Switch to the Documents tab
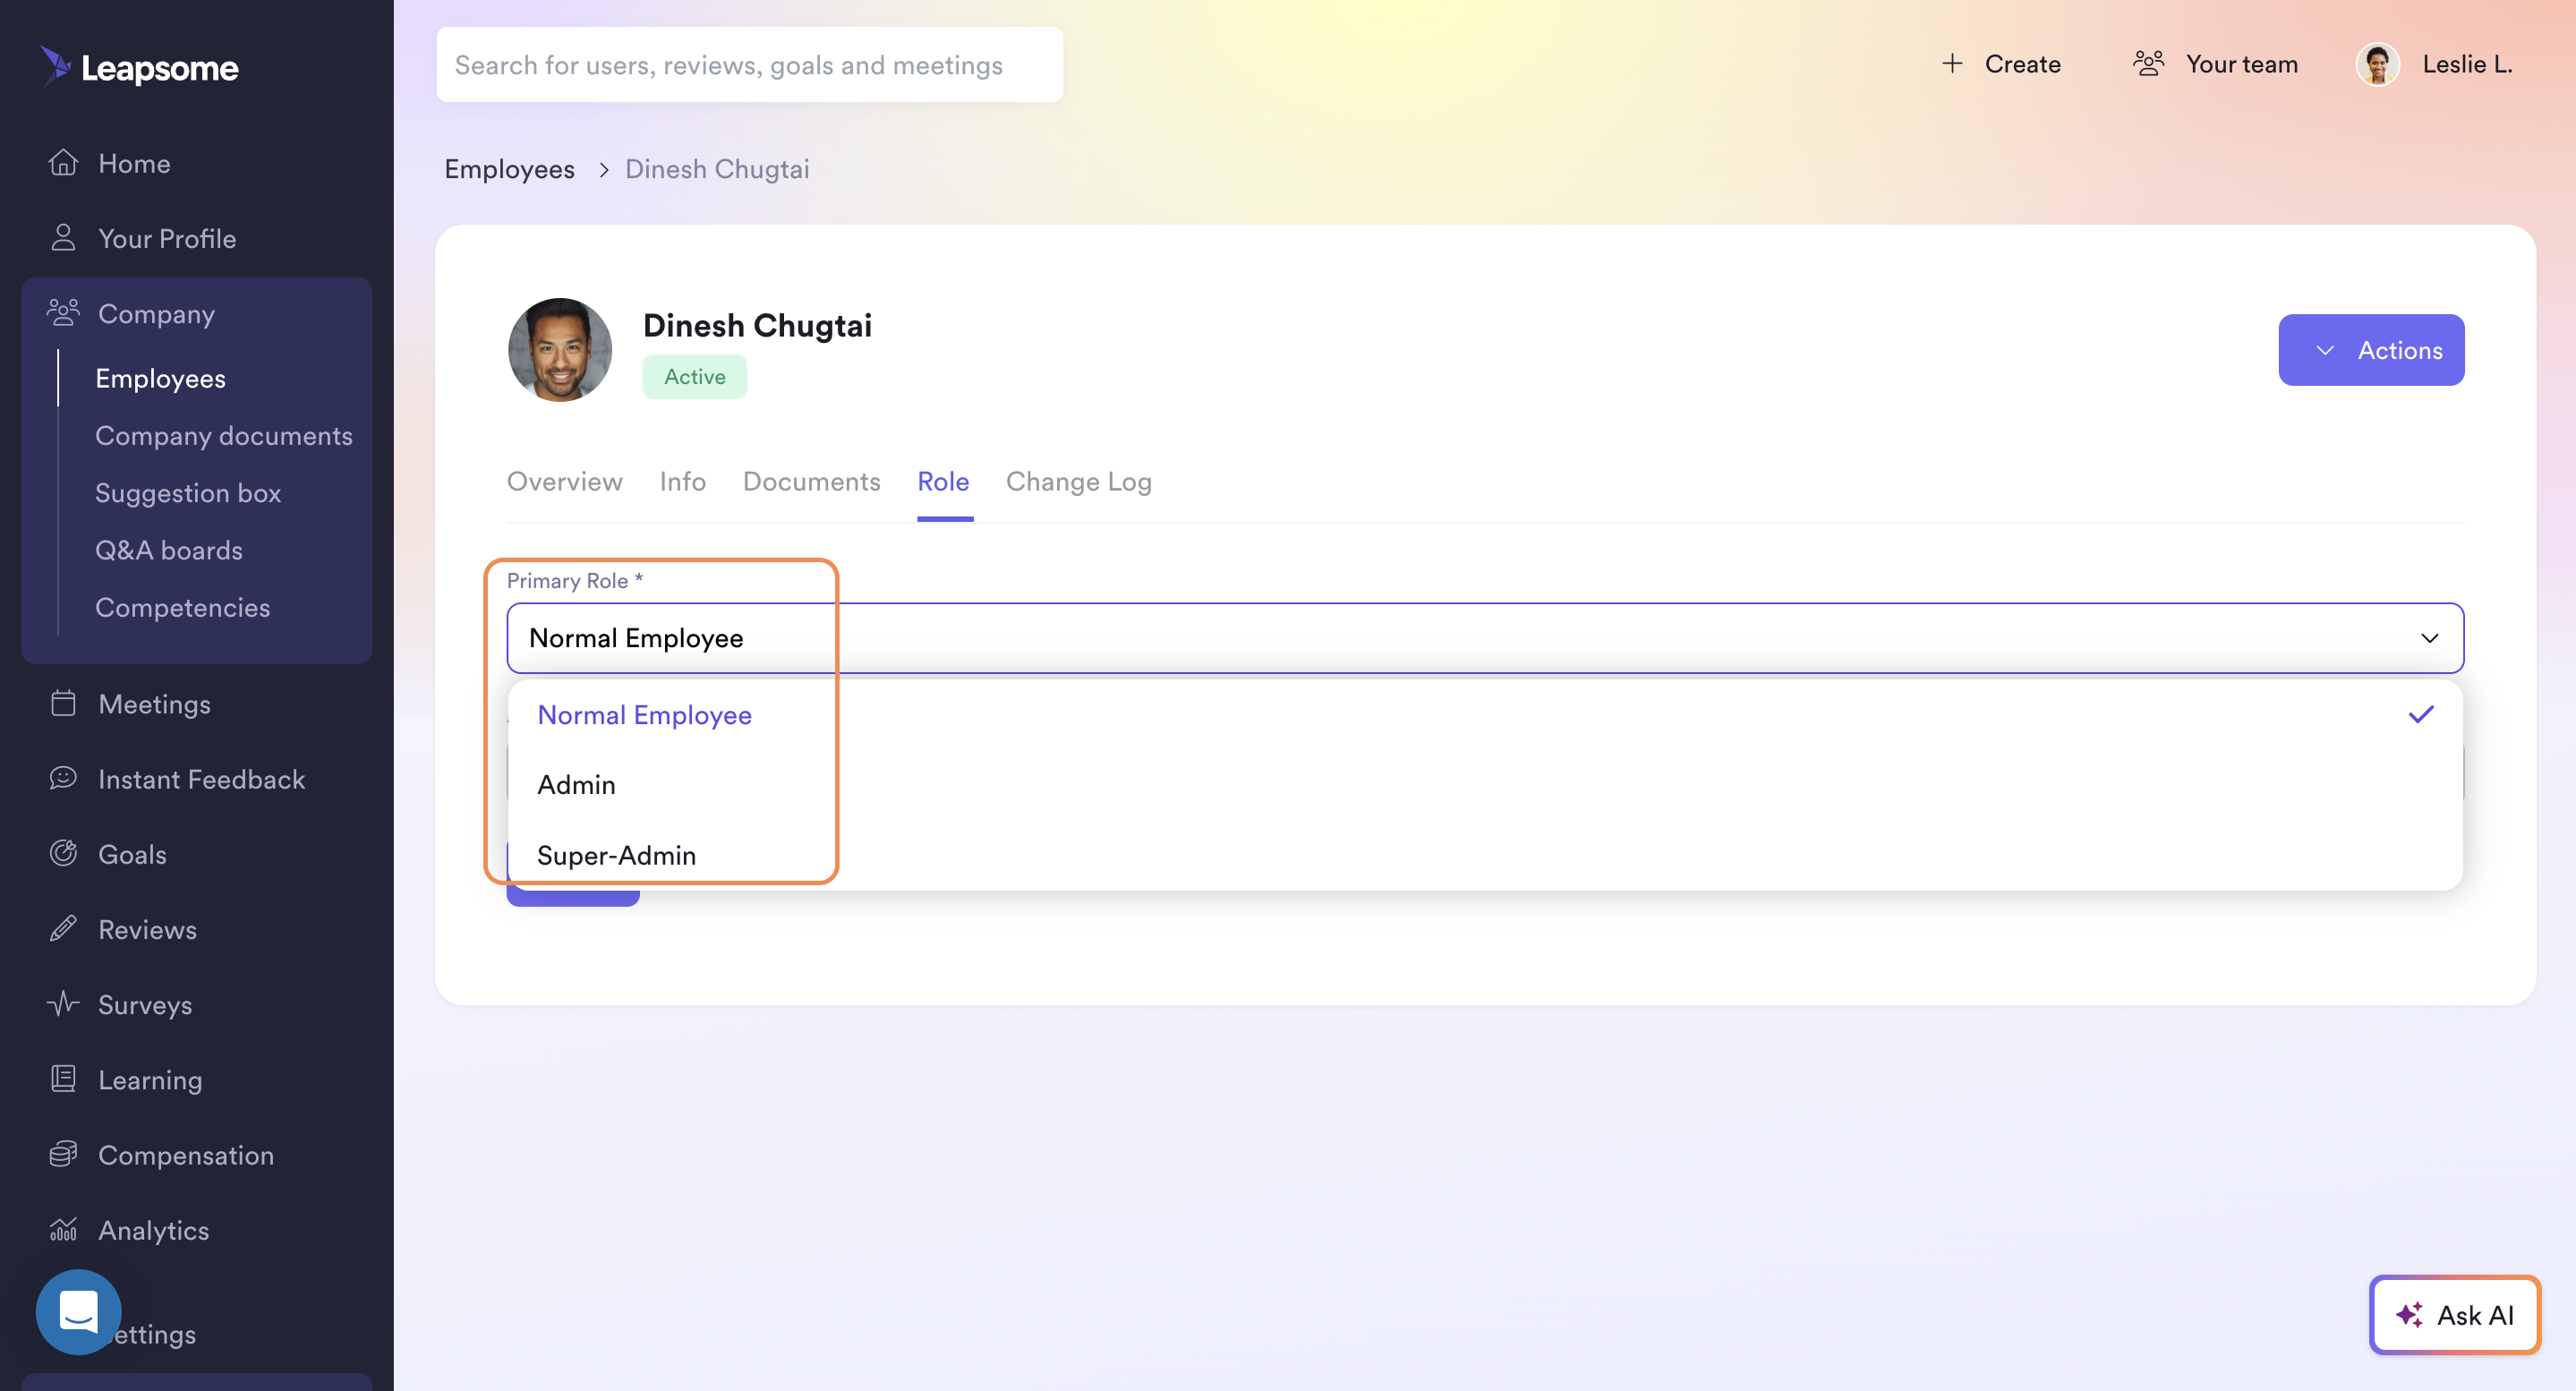2576x1391 pixels. pos(812,482)
